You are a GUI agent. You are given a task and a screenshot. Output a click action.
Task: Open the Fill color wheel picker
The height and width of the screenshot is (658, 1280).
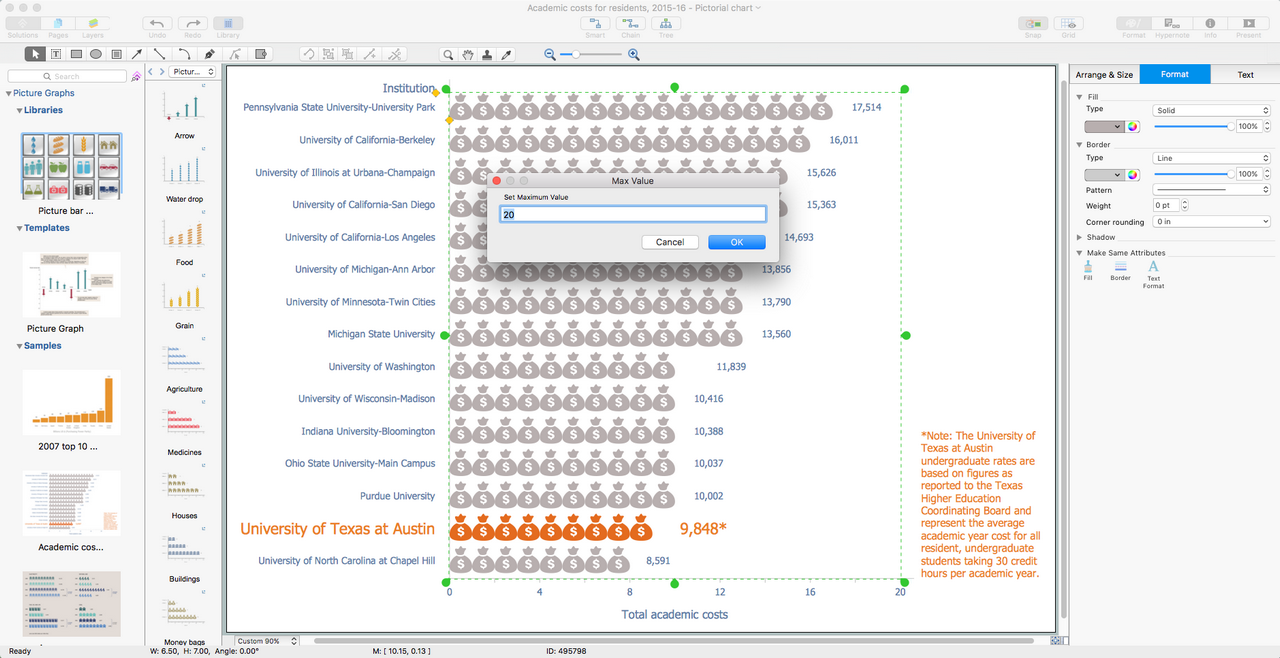click(x=1133, y=127)
